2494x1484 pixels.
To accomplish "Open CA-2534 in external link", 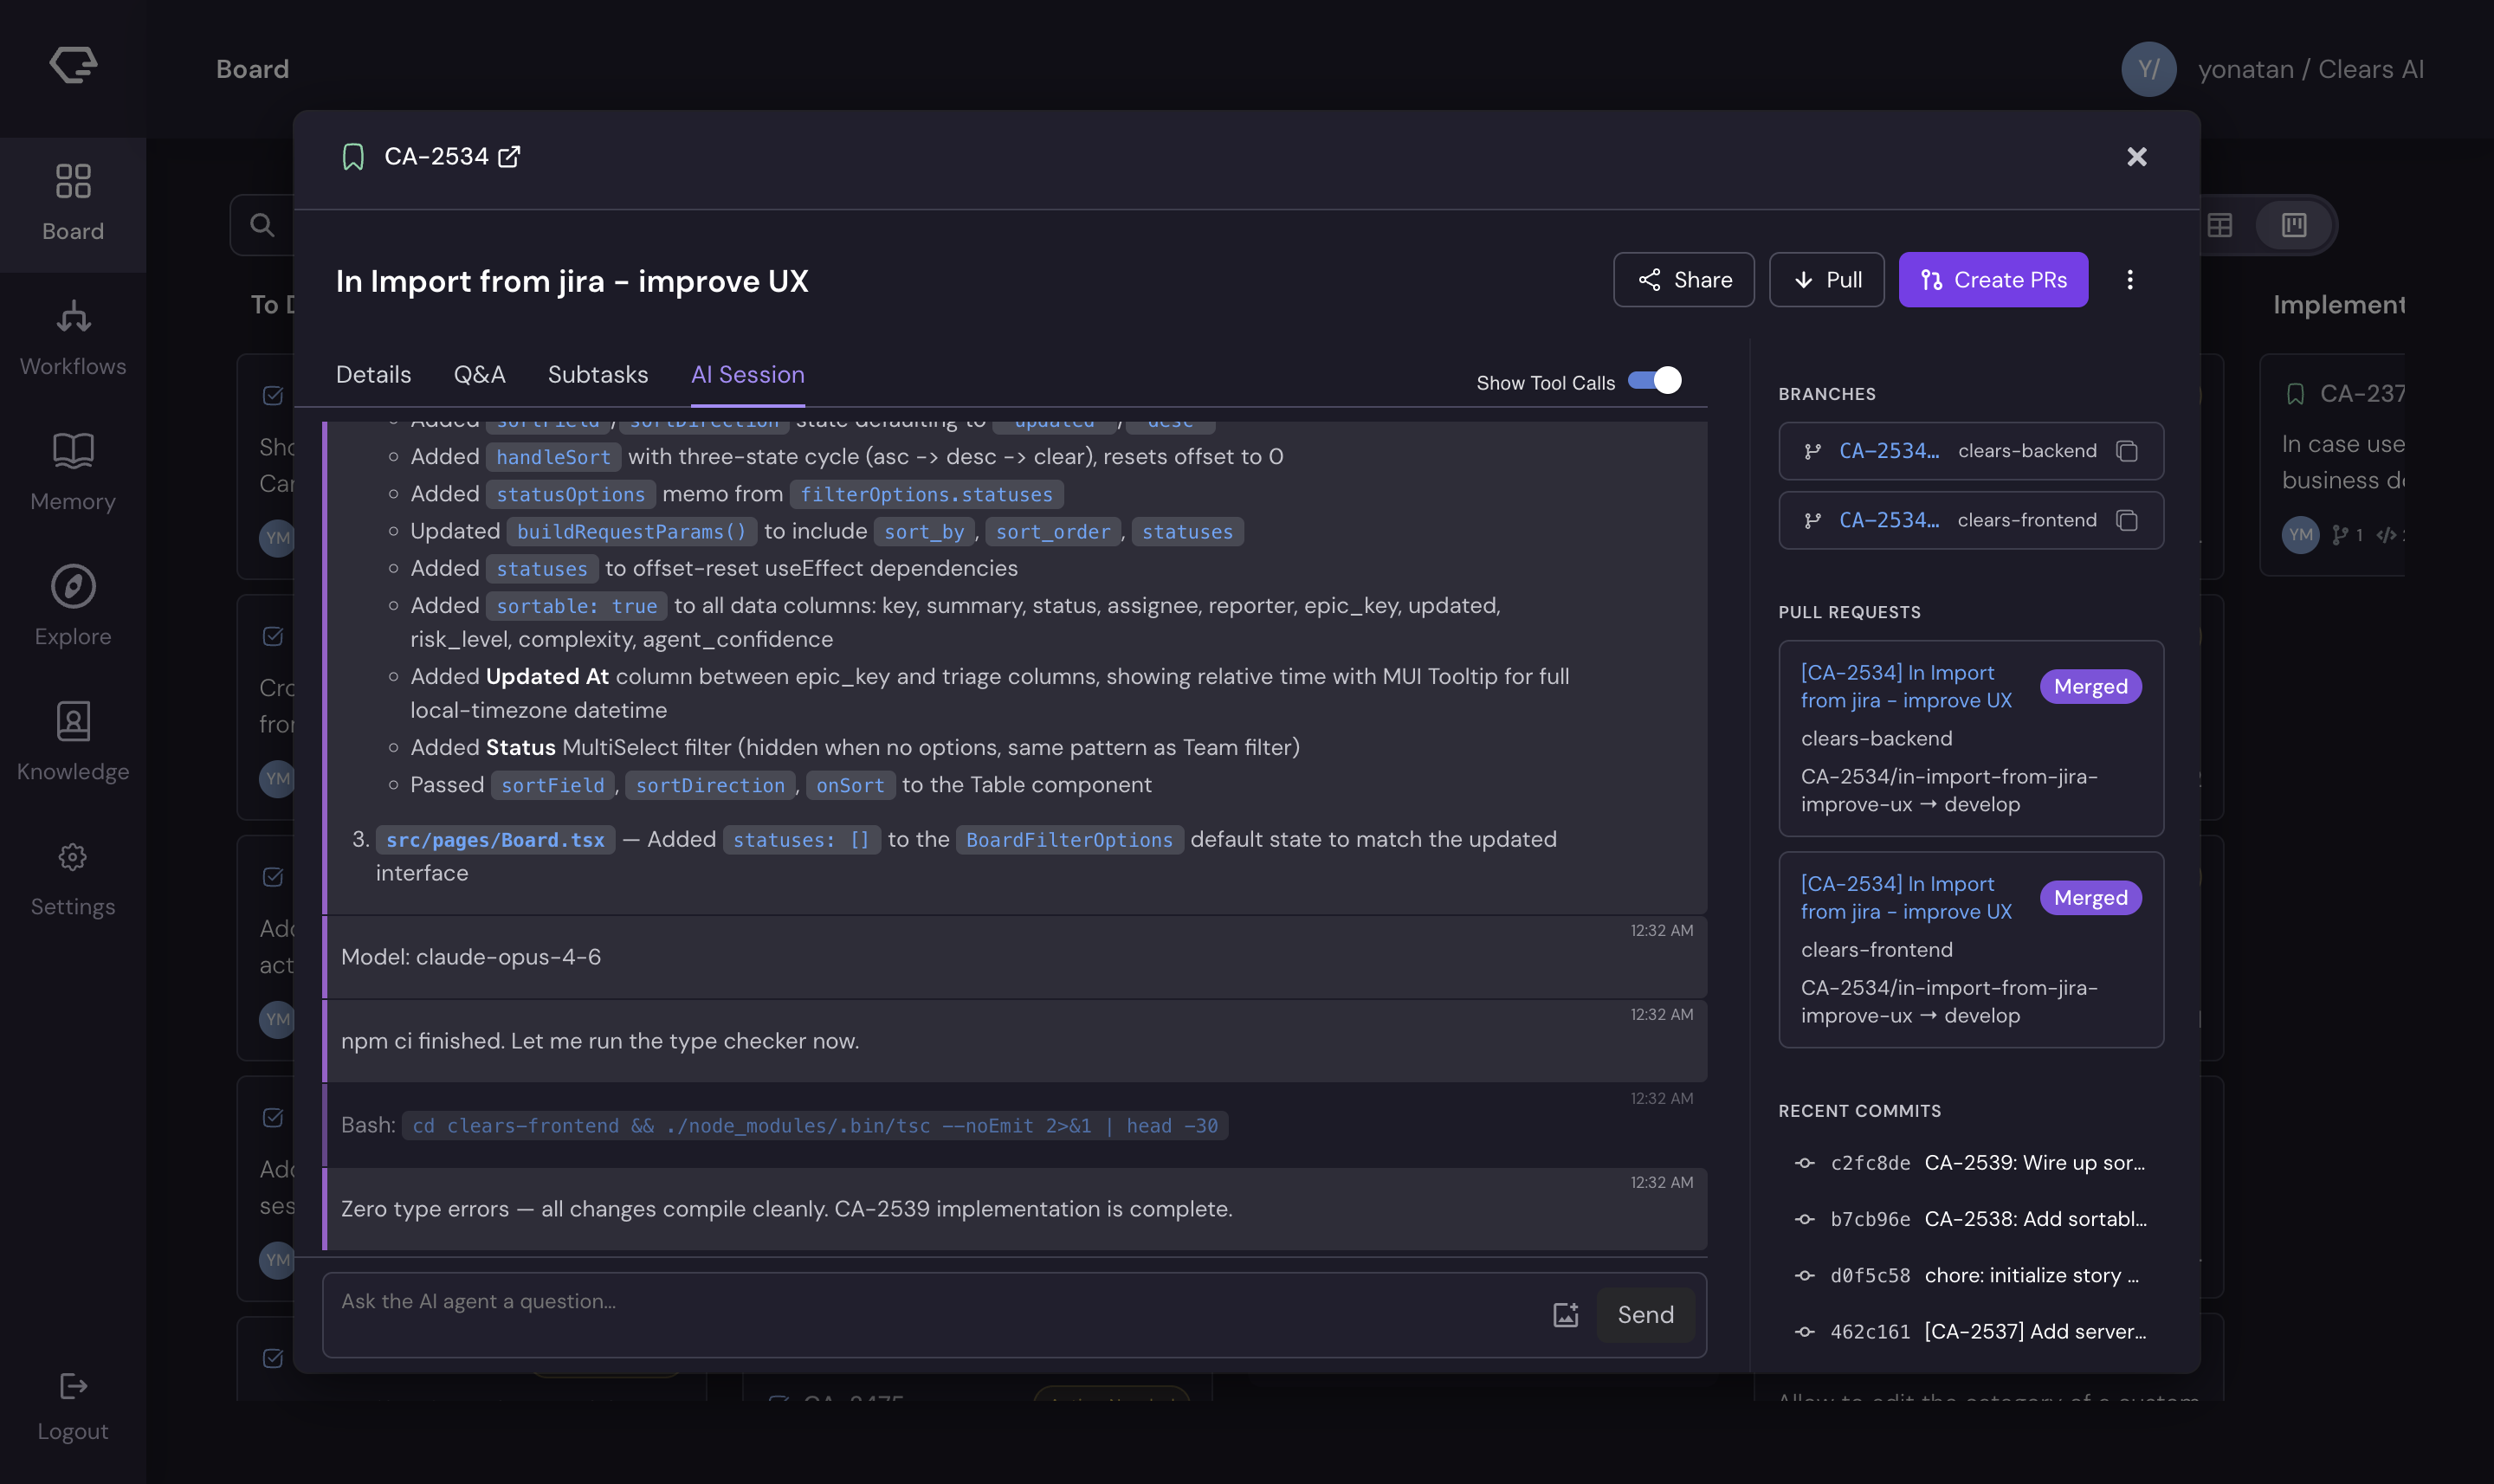I will pos(509,157).
